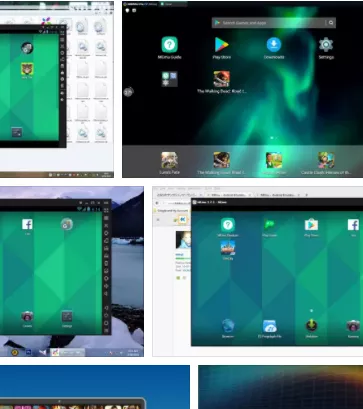The width and height of the screenshot is (363, 409).
Task: Open the Facebook app in the glacier screenshot
Action: point(27,224)
